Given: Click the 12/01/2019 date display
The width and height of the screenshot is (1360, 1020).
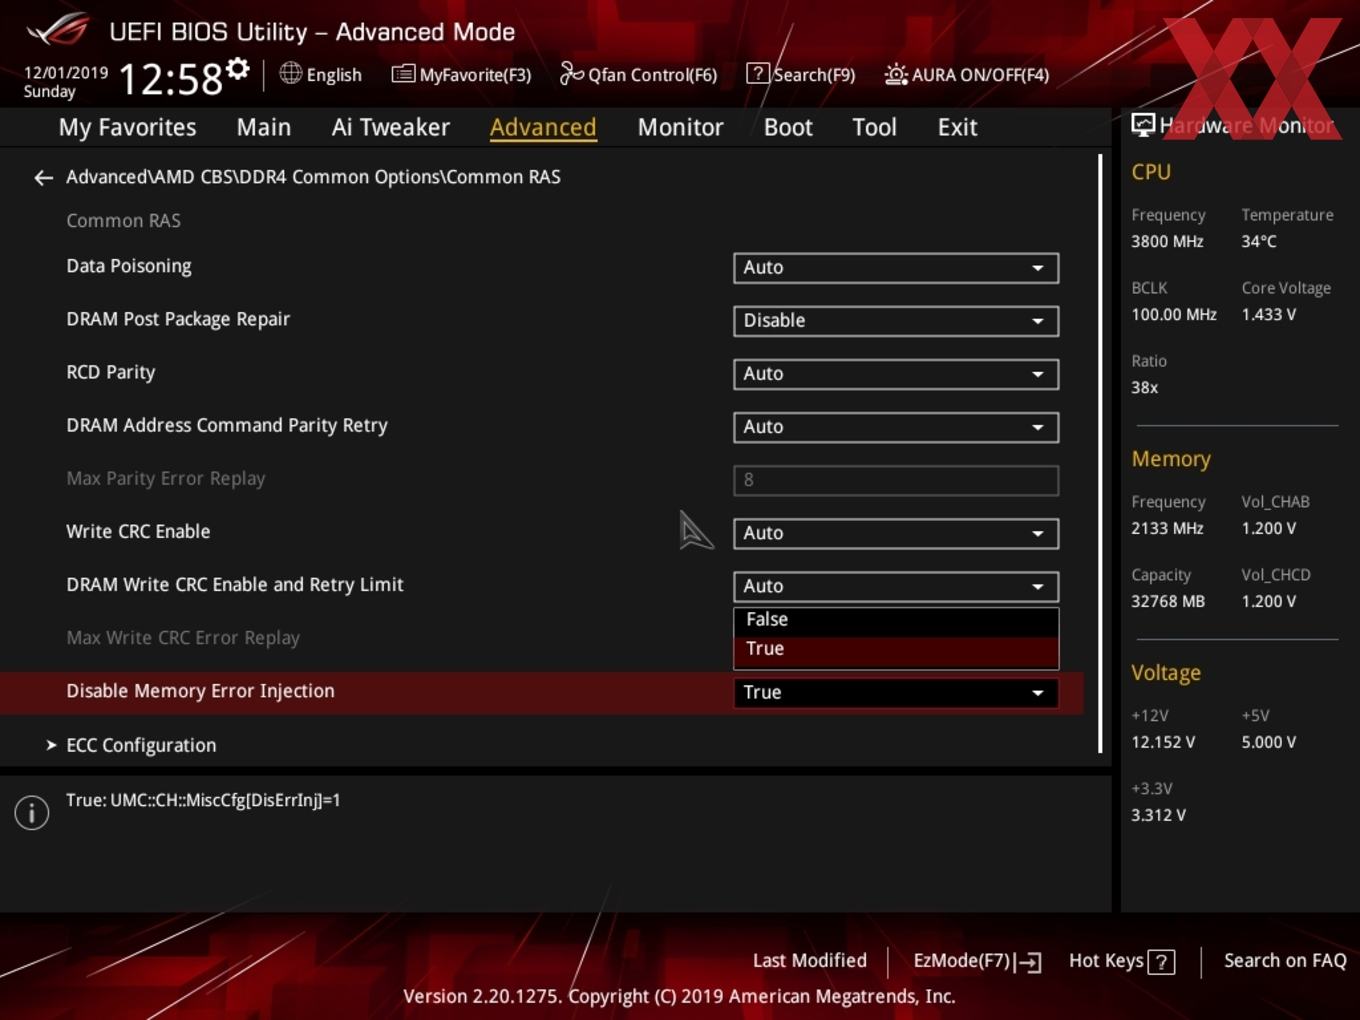Looking at the screenshot, I should pyautogui.click(x=66, y=73).
